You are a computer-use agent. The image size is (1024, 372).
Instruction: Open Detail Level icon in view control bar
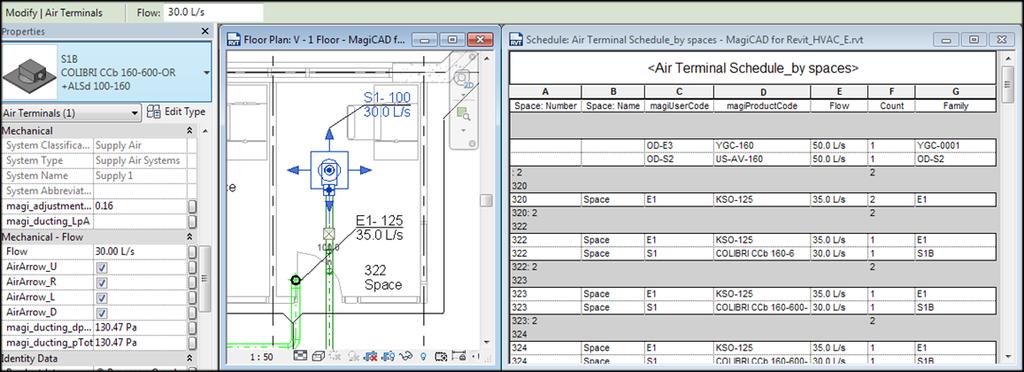point(300,356)
